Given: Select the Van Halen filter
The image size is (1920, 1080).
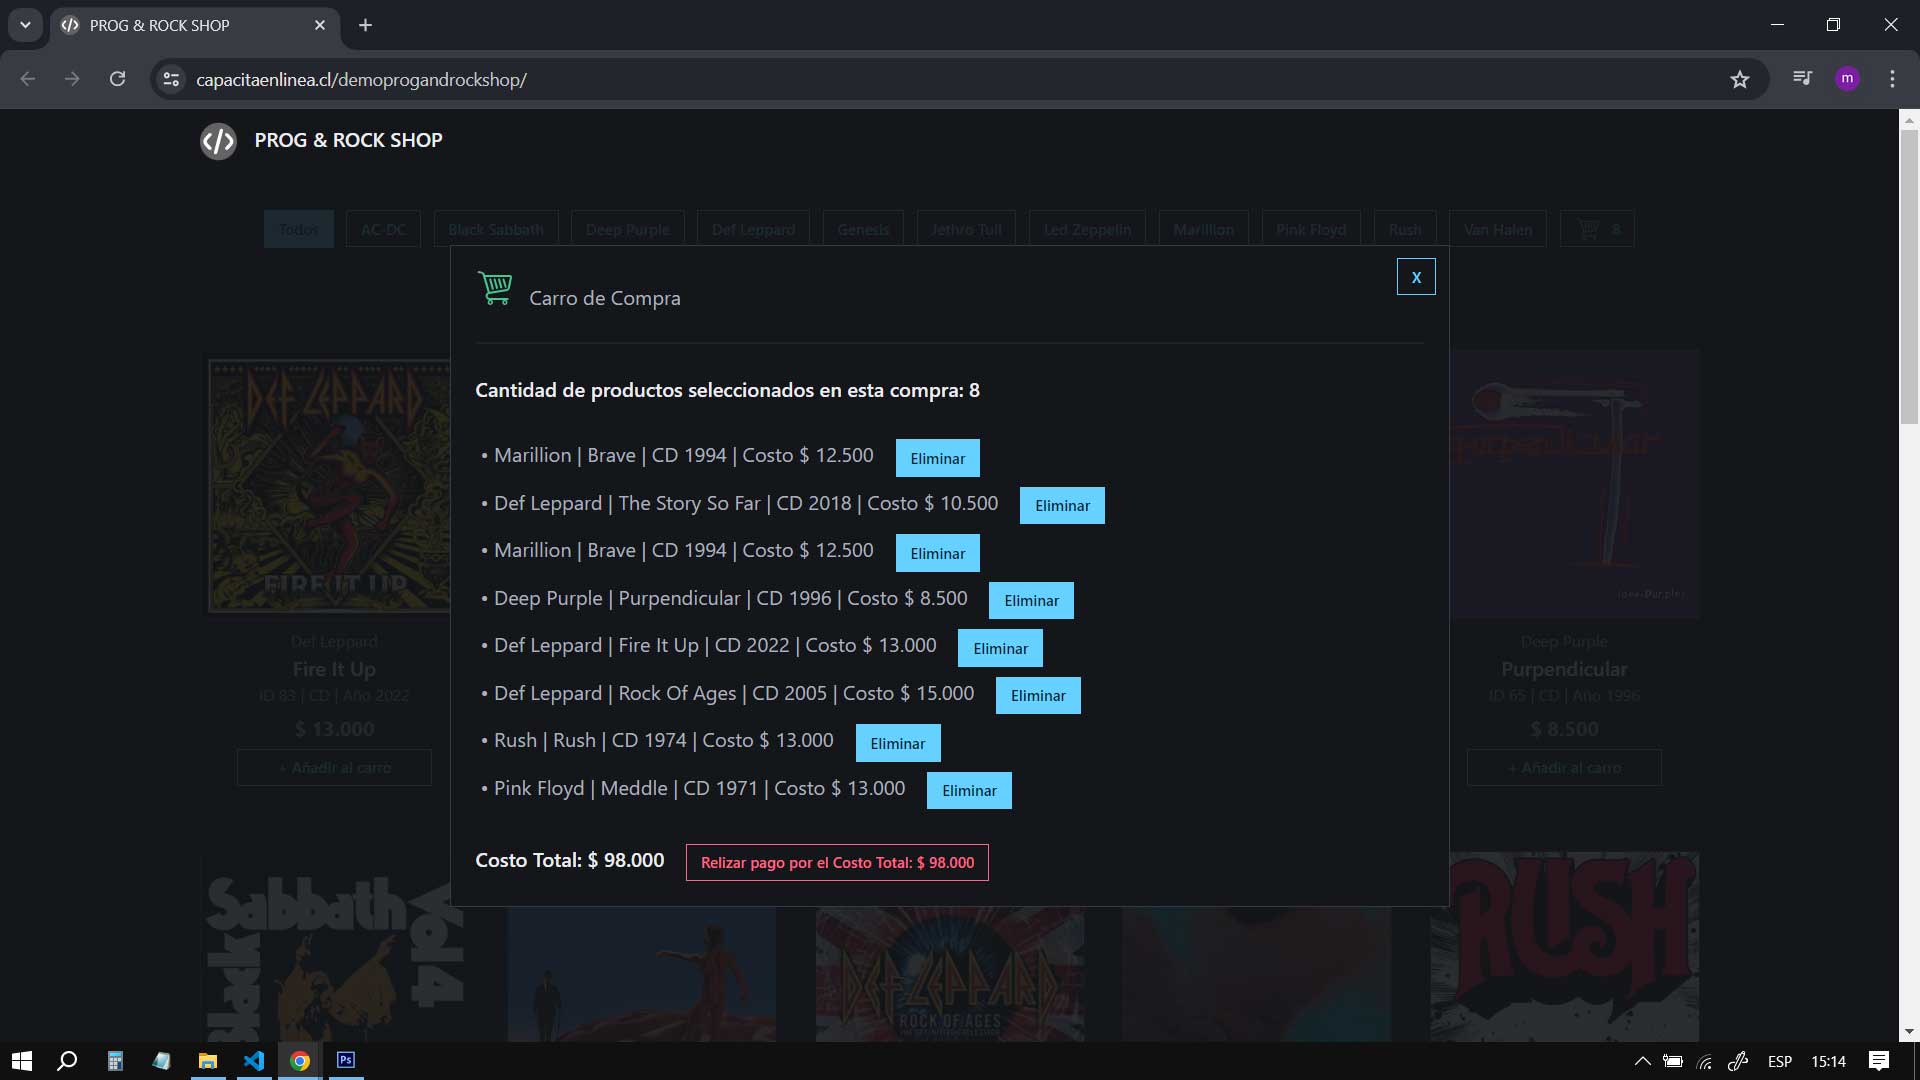Looking at the screenshot, I should point(1498,230).
